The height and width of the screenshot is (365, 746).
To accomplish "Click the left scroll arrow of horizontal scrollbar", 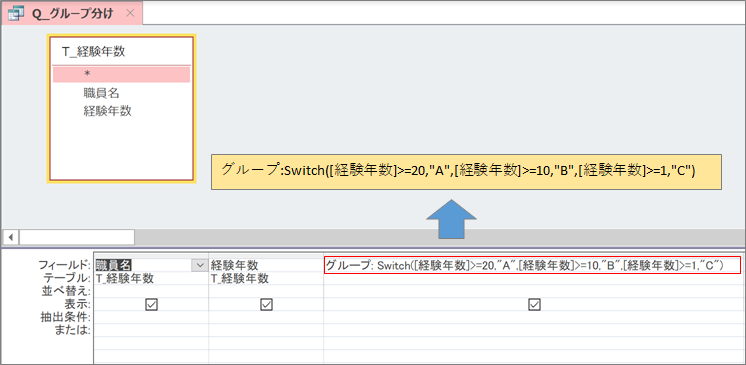I will point(11,237).
